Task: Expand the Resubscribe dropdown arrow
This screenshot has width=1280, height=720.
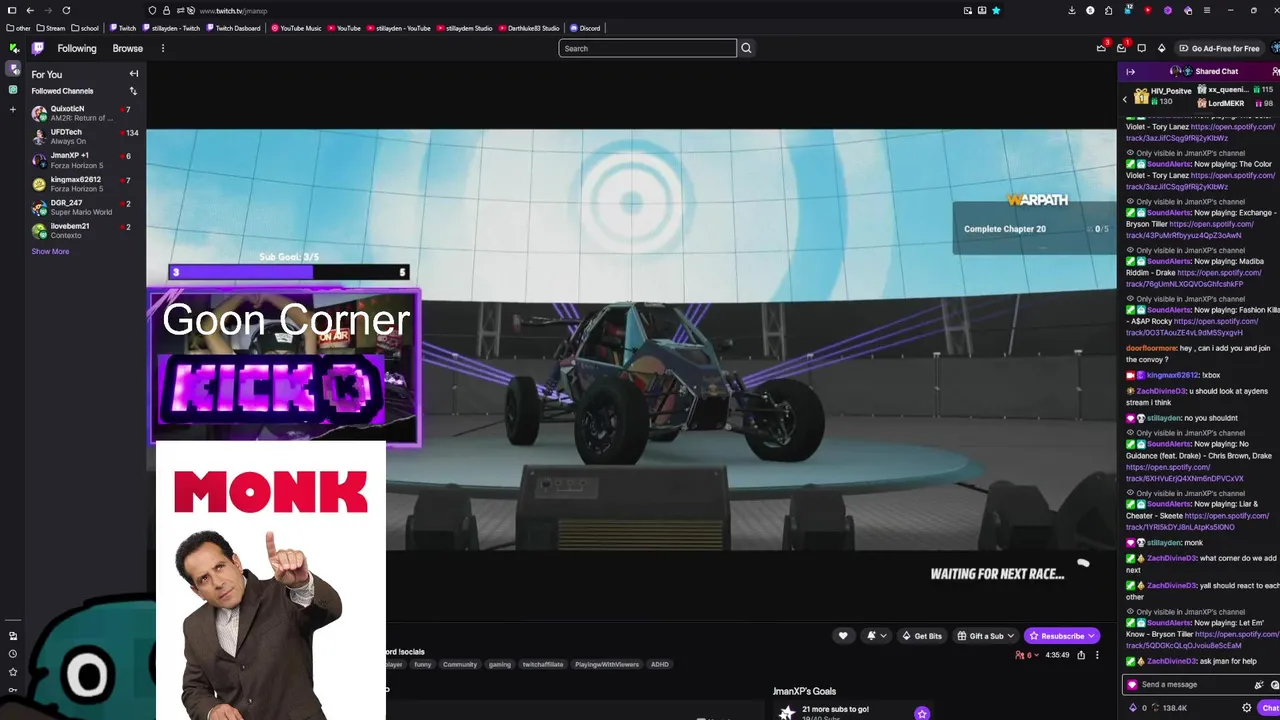Action: point(1091,636)
